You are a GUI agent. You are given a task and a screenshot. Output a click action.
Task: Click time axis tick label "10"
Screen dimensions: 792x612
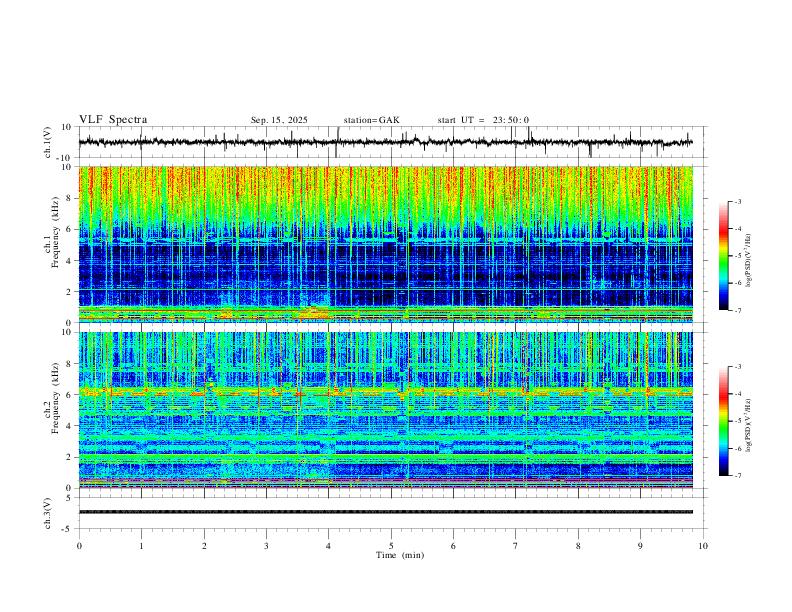pos(703,546)
